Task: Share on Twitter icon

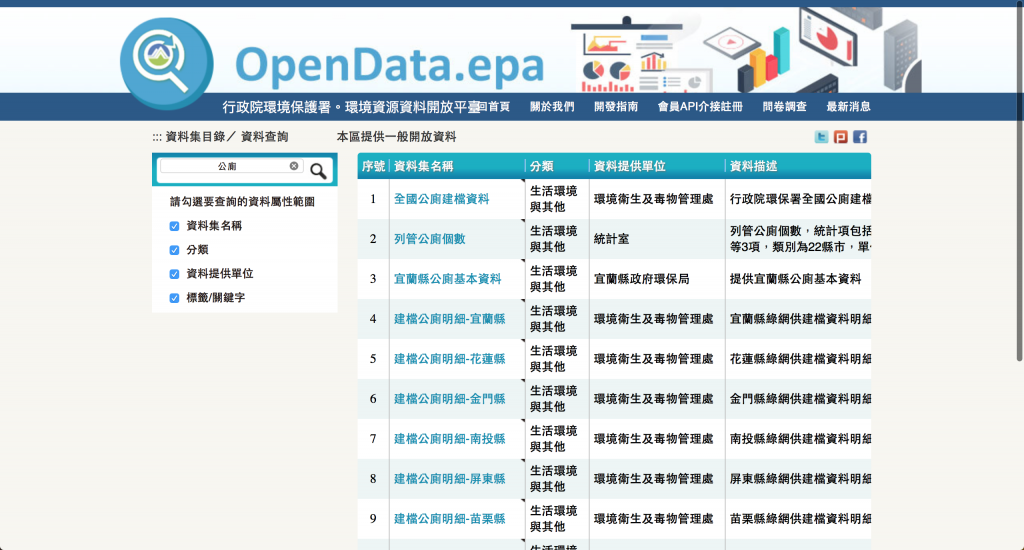Action: click(822, 137)
